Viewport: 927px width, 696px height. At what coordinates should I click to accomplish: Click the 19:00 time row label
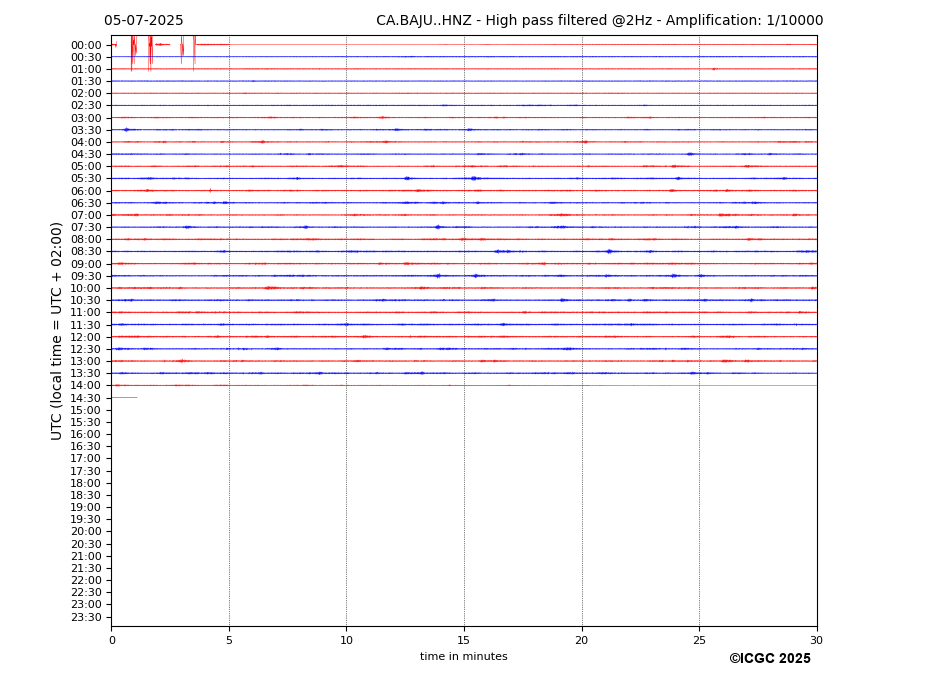[86, 507]
